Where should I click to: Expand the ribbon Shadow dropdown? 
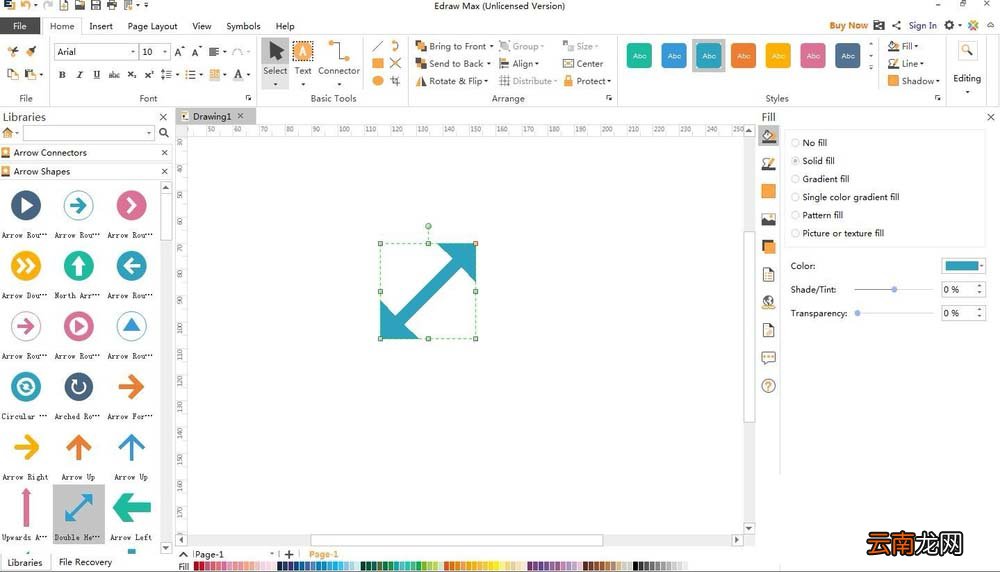point(938,81)
